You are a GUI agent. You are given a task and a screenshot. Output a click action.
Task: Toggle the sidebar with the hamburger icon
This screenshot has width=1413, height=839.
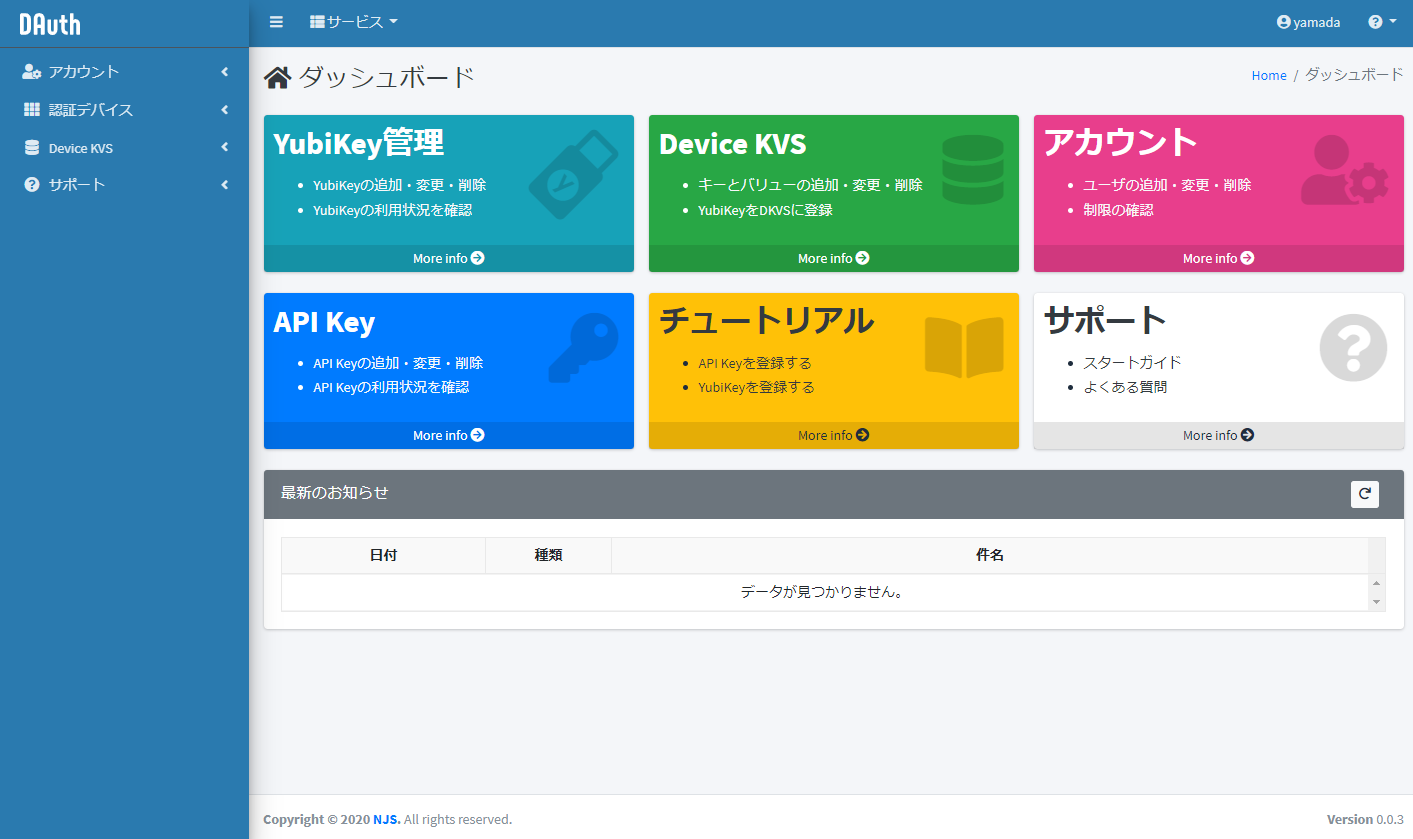276,22
